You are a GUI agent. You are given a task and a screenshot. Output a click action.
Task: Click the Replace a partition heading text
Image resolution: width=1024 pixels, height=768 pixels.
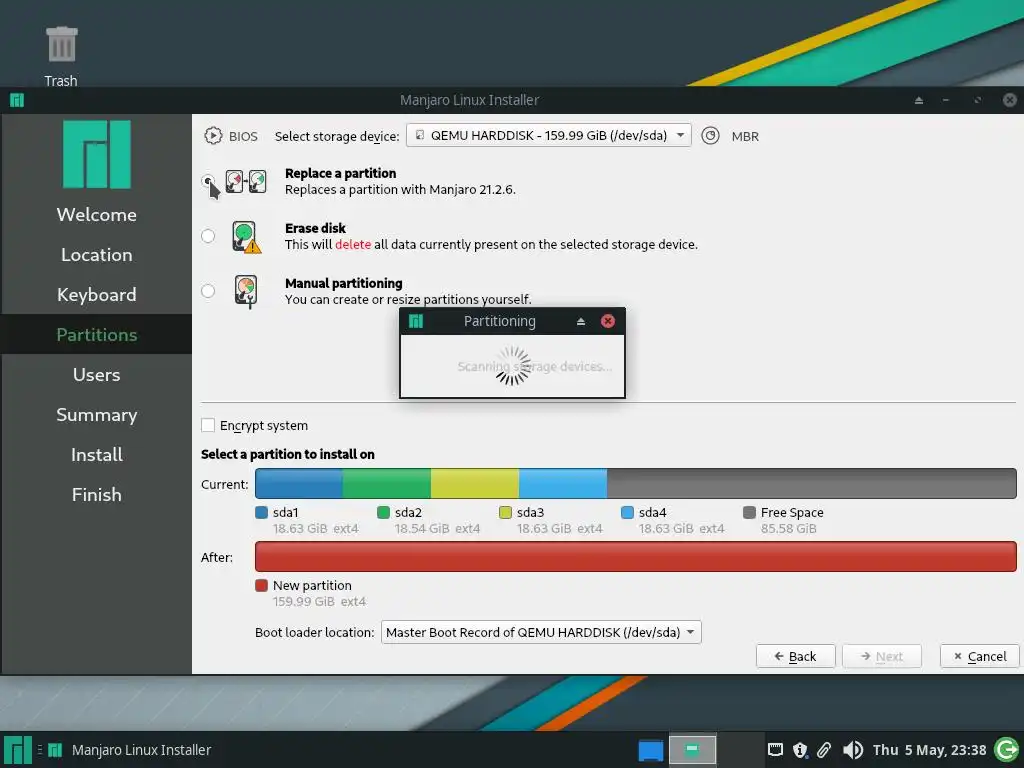click(x=340, y=173)
